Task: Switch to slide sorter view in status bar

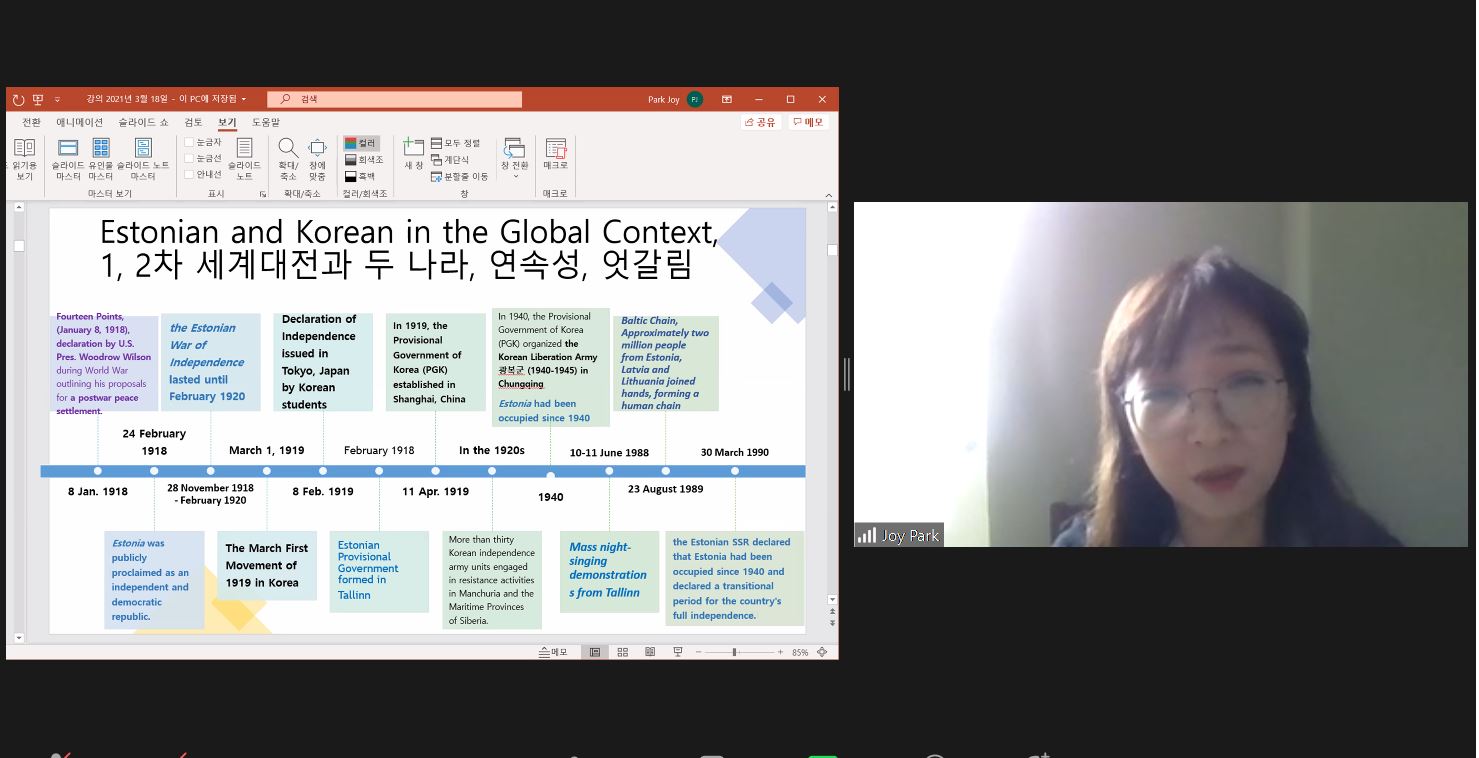Action: 622,652
